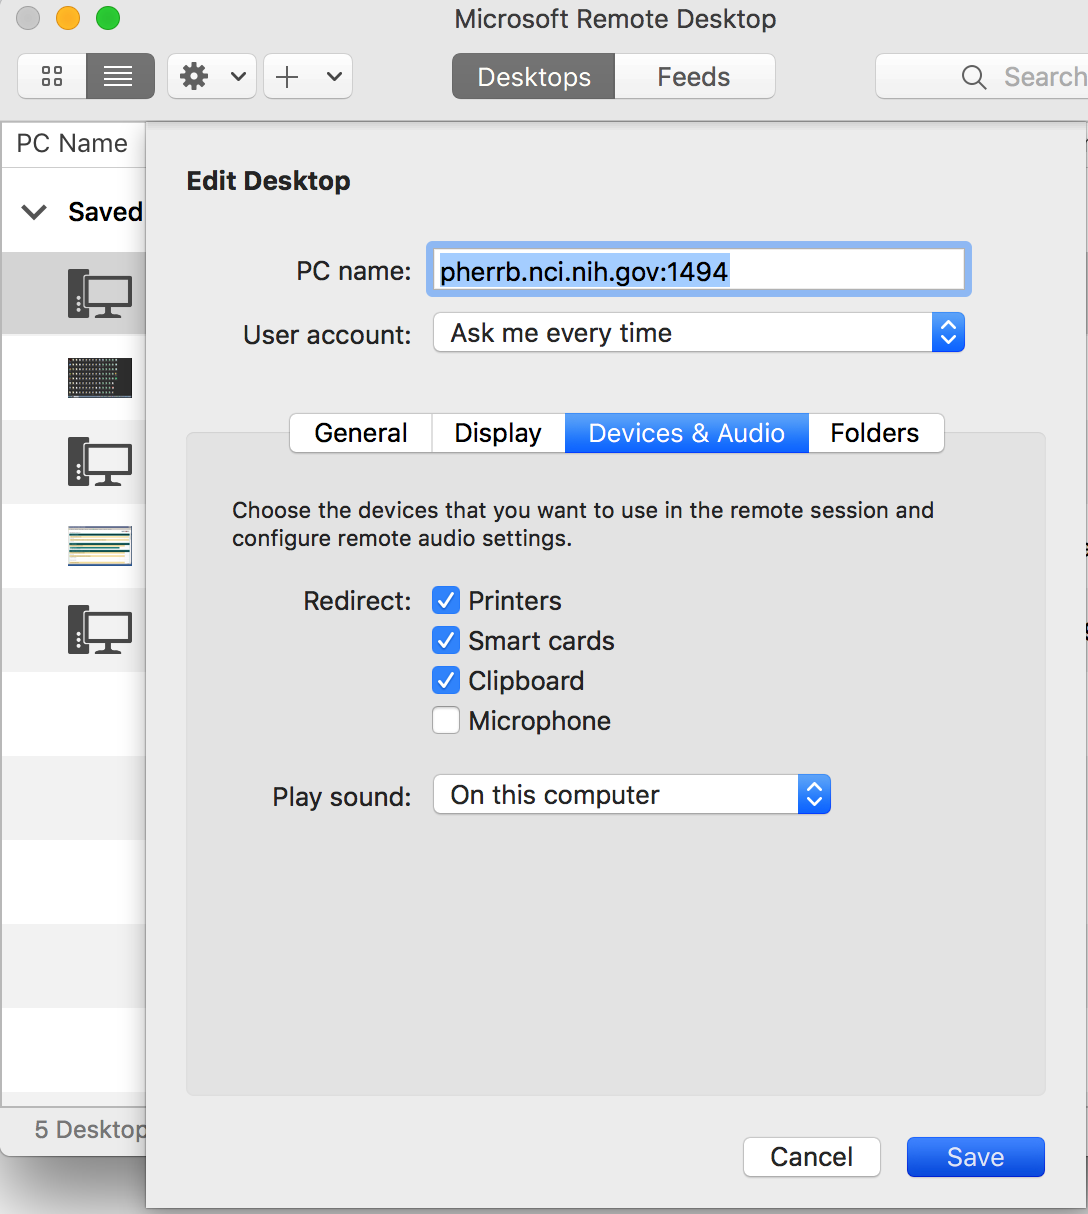Switch to the Folders tab
Image resolution: width=1088 pixels, height=1214 pixels.
(x=875, y=433)
